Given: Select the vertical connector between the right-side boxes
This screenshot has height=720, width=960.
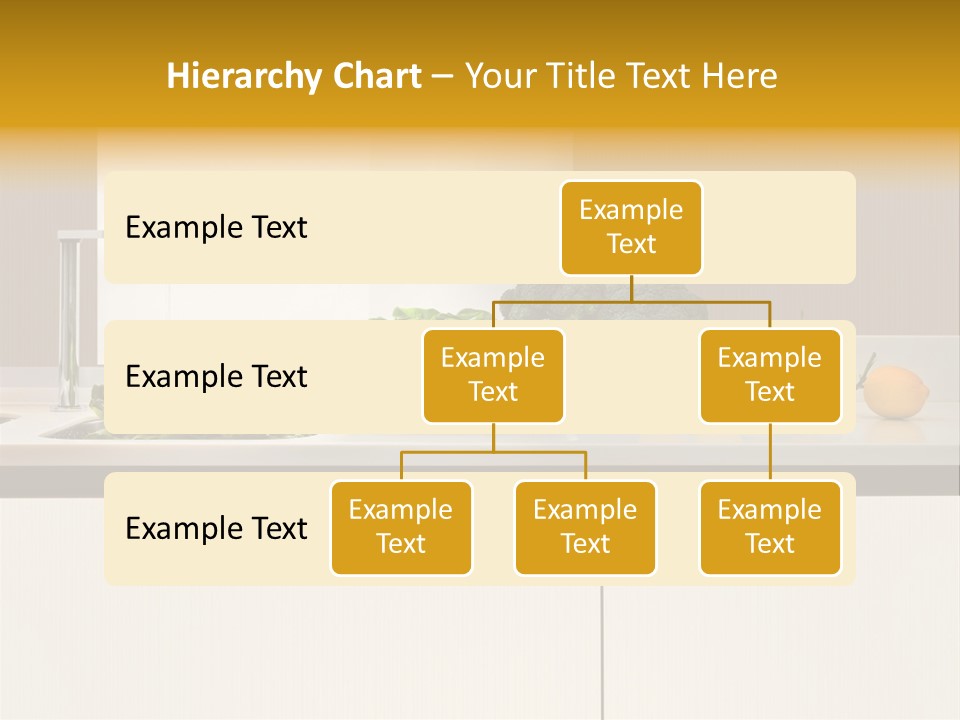Looking at the screenshot, I should [x=770, y=452].
